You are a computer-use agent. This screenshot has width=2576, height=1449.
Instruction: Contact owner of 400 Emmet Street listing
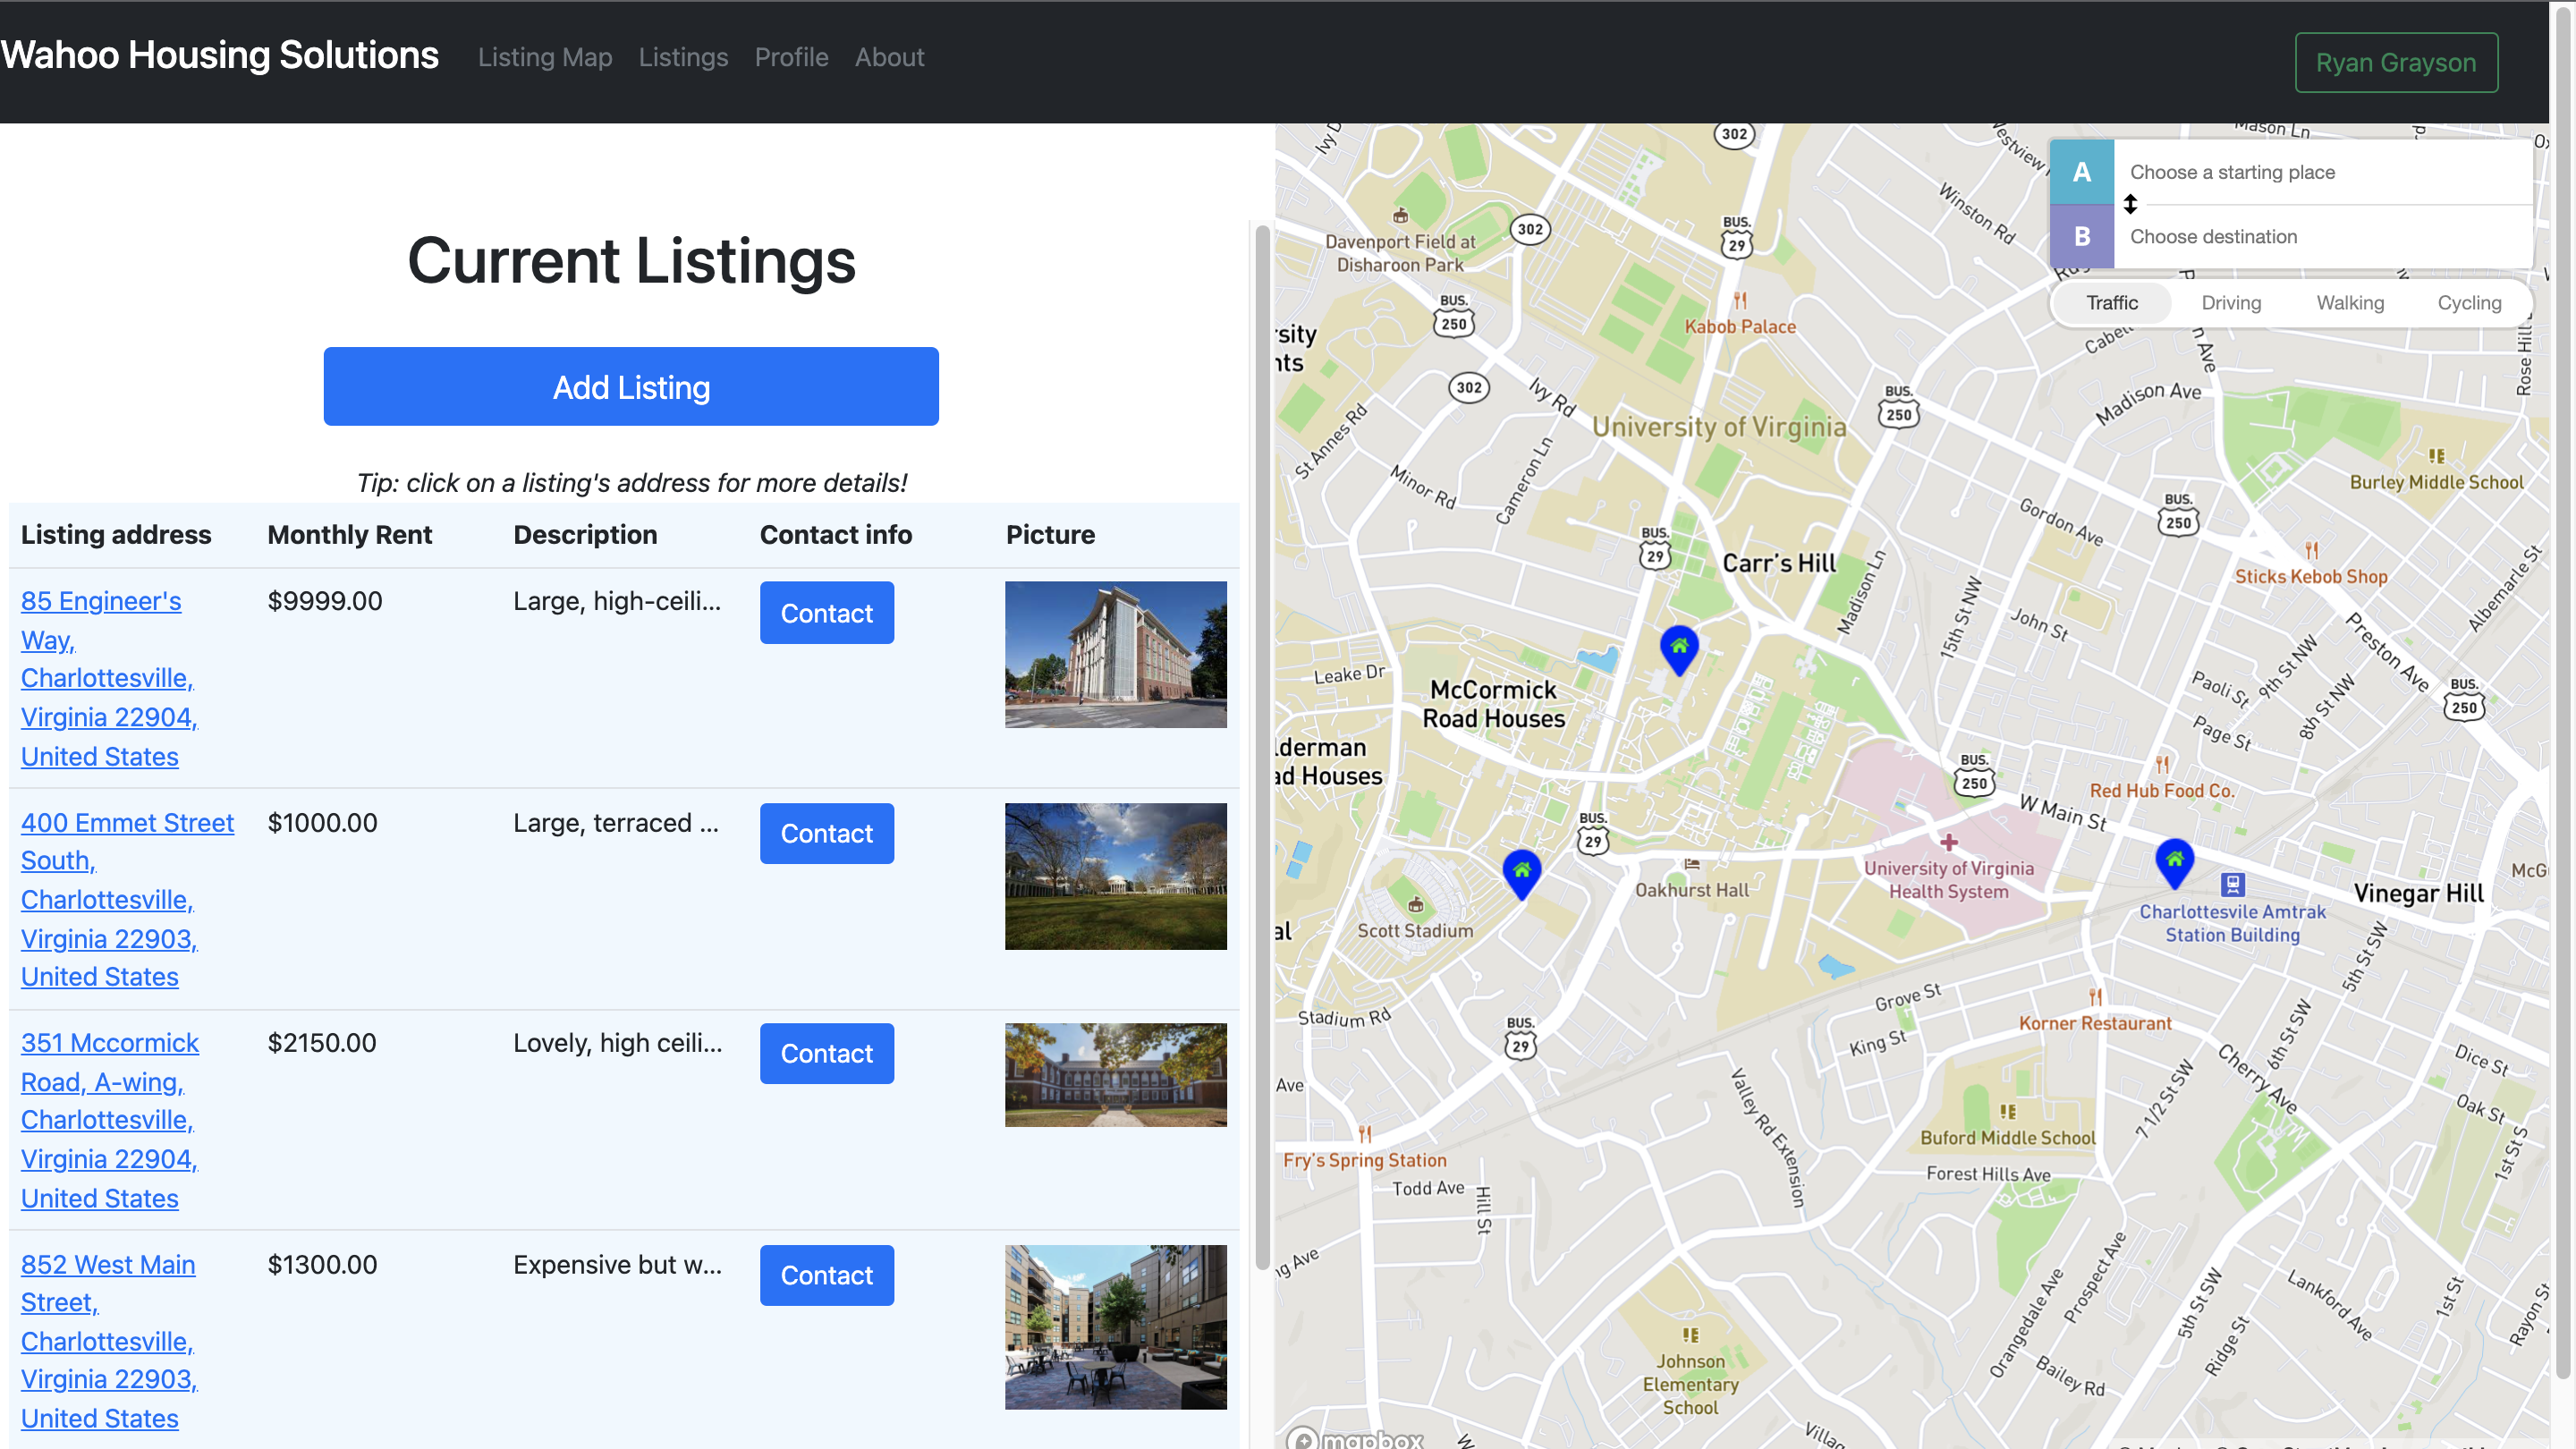pyautogui.click(x=826, y=834)
